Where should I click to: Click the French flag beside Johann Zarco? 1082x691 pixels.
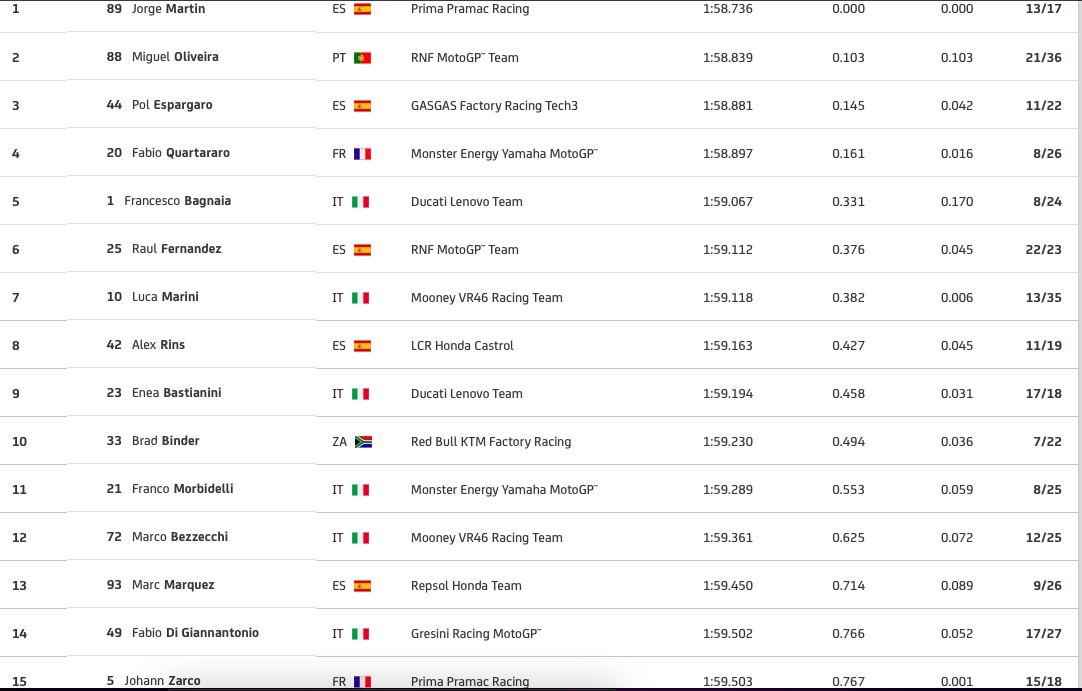pos(362,682)
